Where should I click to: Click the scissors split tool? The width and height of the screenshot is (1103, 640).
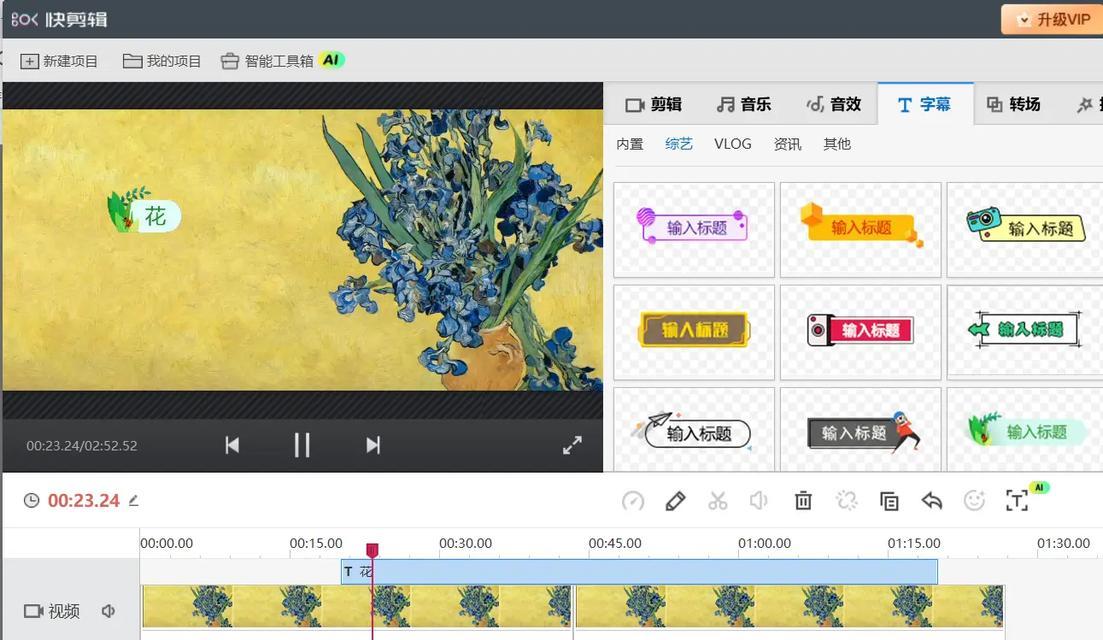coord(718,501)
